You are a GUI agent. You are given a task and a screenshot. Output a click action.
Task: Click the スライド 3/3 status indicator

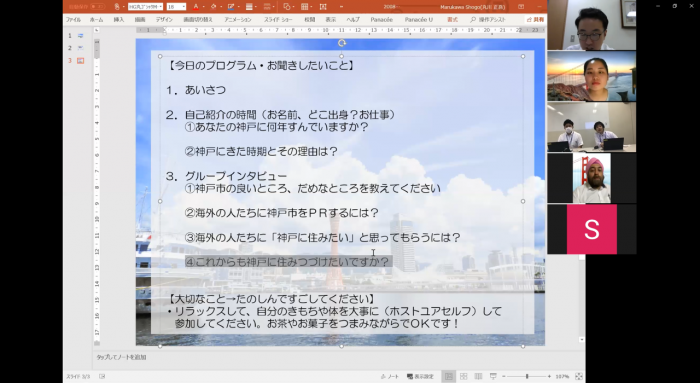pyautogui.click(x=78, y=377)
